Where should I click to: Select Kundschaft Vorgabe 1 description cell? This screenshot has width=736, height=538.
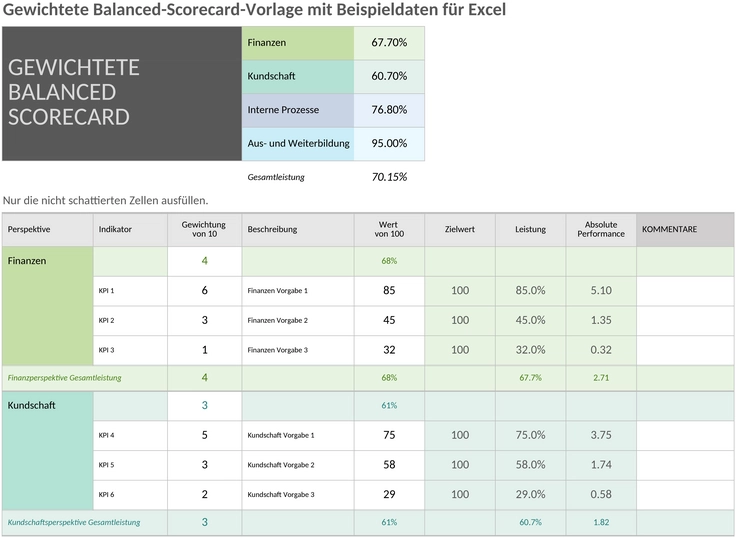tap(298, 436)
